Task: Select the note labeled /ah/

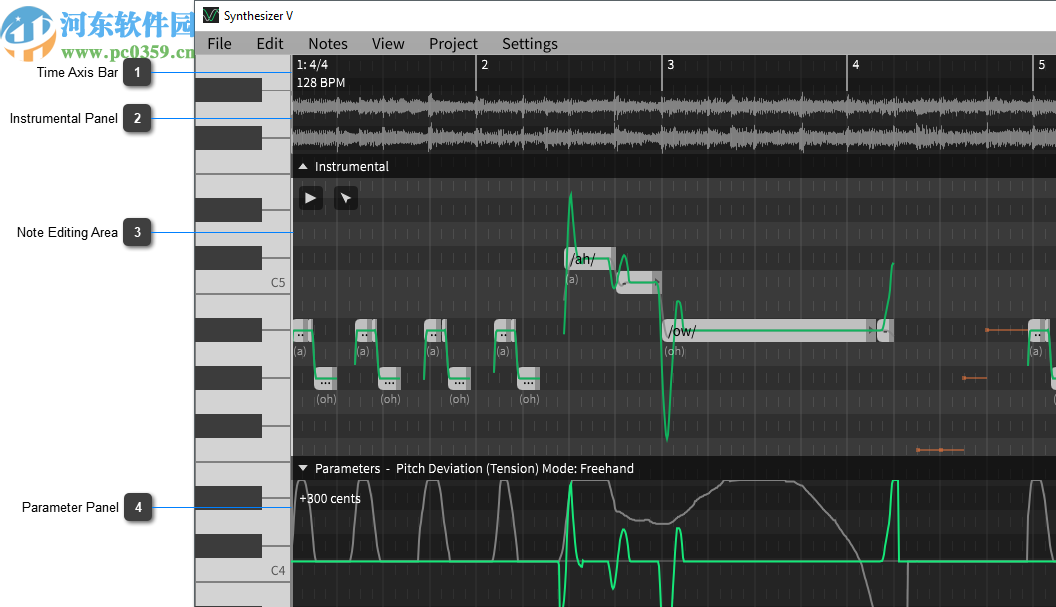Action: (588, 258)
